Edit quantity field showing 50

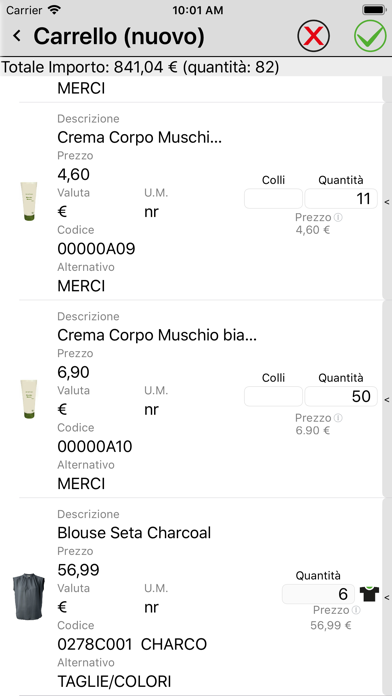pyautogui.click(x=341, y=396)
